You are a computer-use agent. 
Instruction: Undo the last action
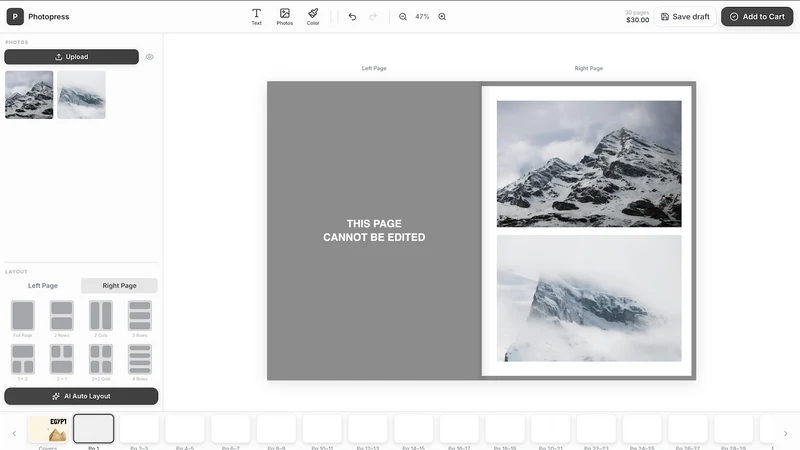click(352, 16)
